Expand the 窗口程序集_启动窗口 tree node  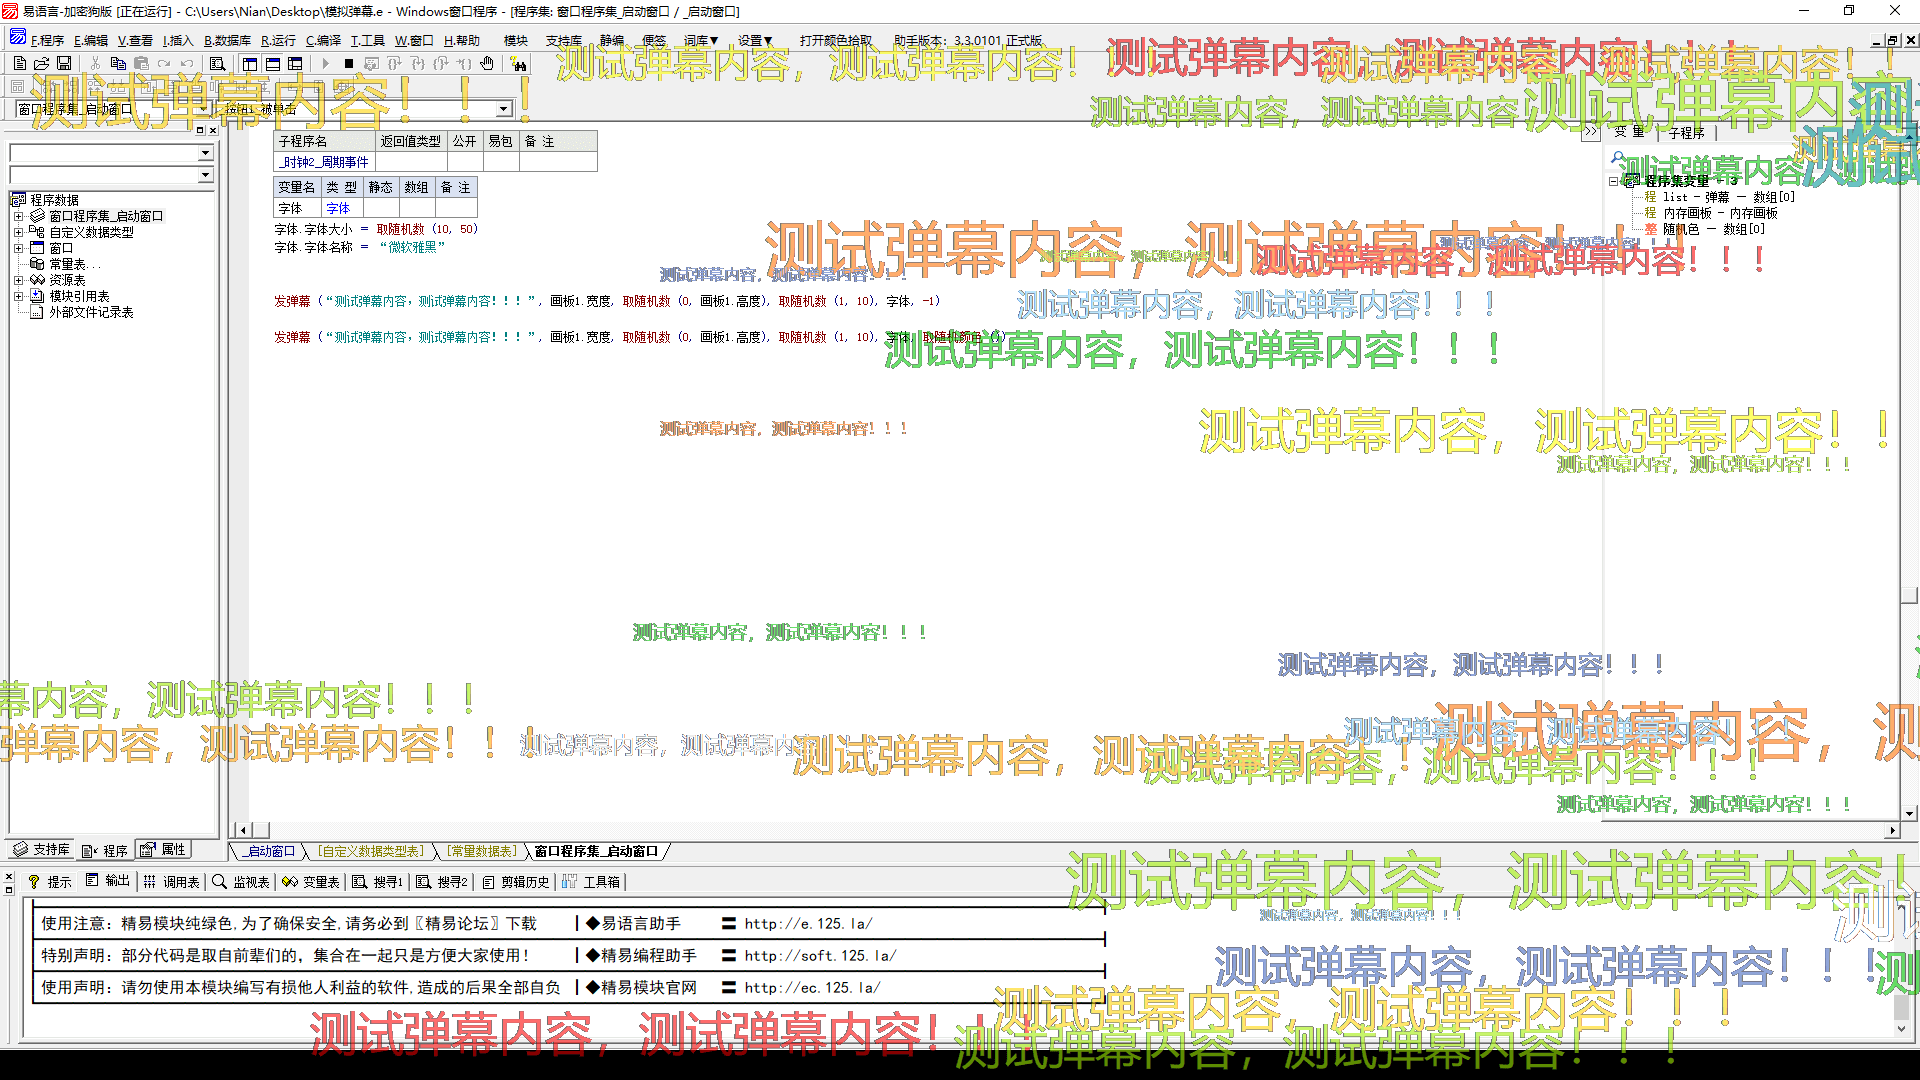pos(18,216)
